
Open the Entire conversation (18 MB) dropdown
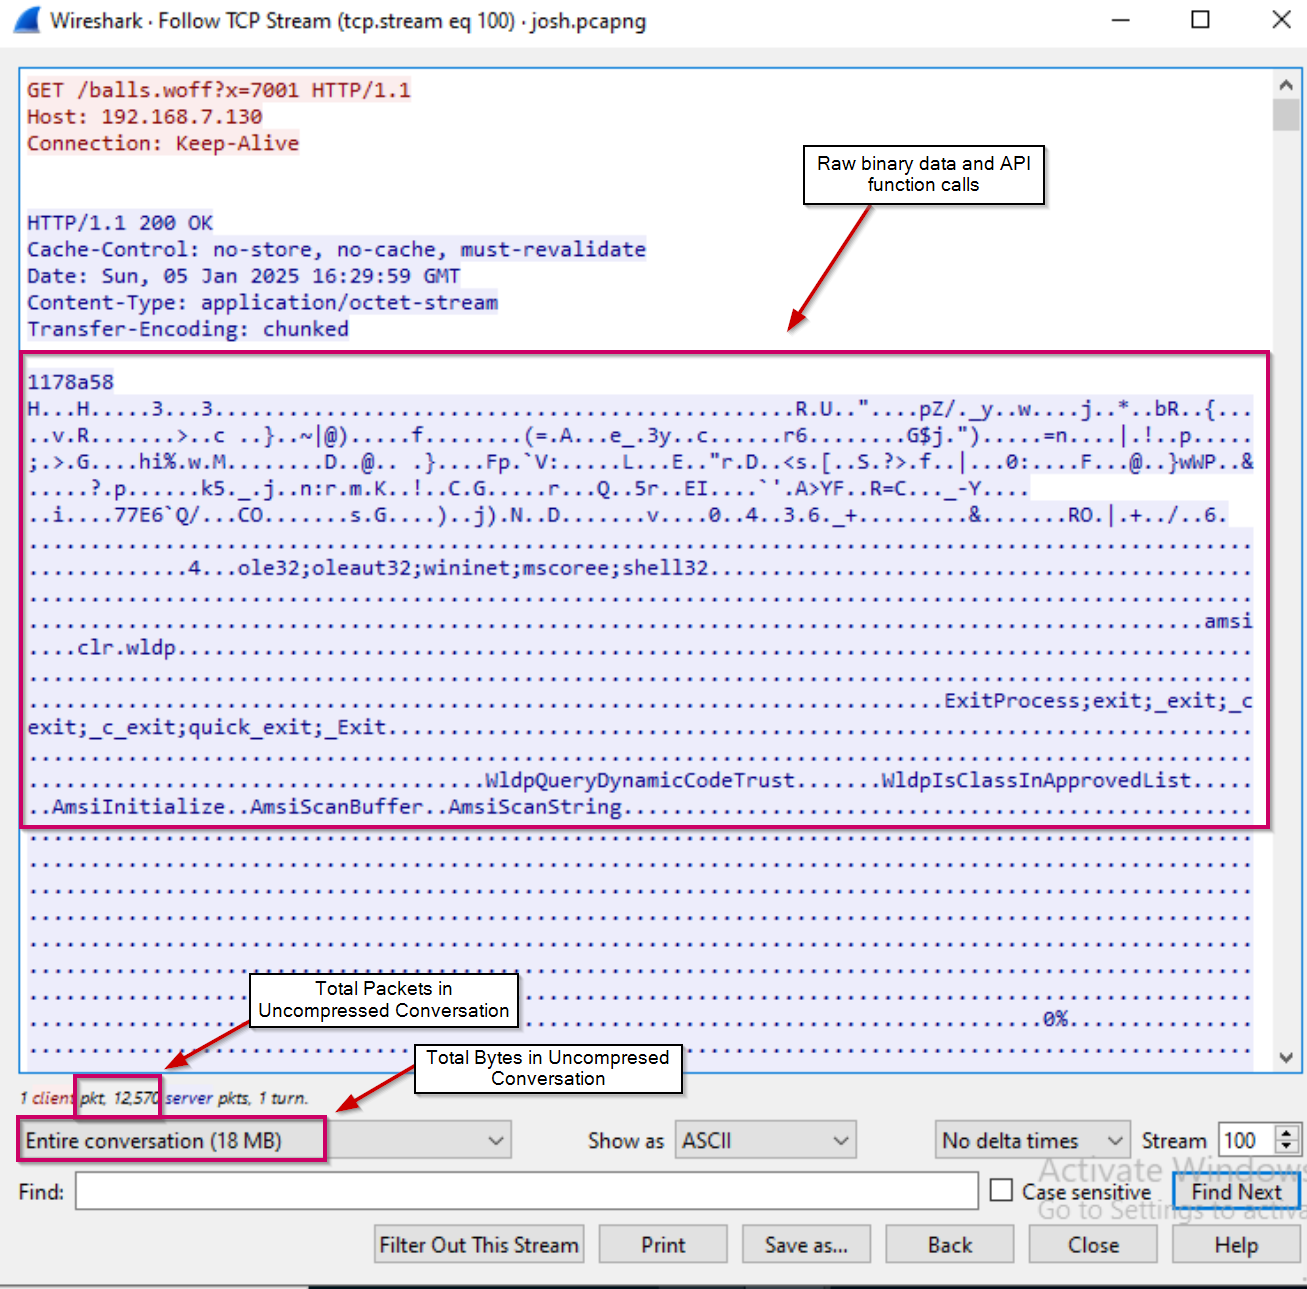265,1141
